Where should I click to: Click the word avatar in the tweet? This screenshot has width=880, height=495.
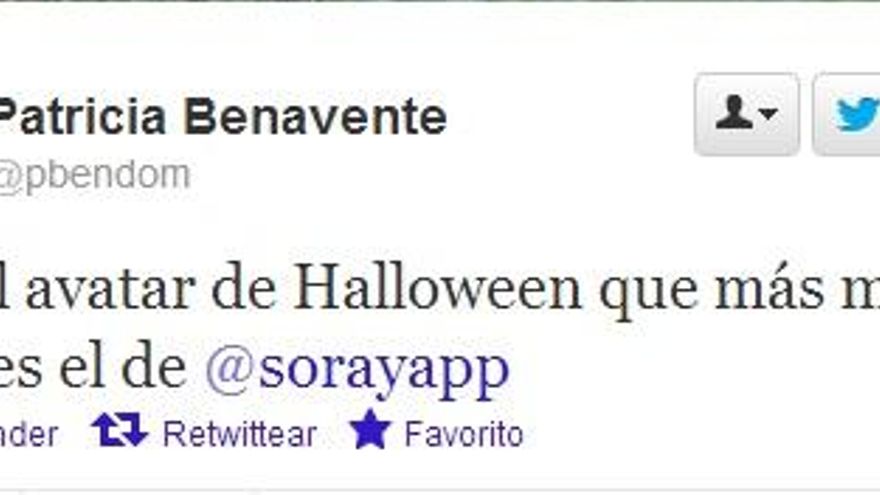point(111,291)
